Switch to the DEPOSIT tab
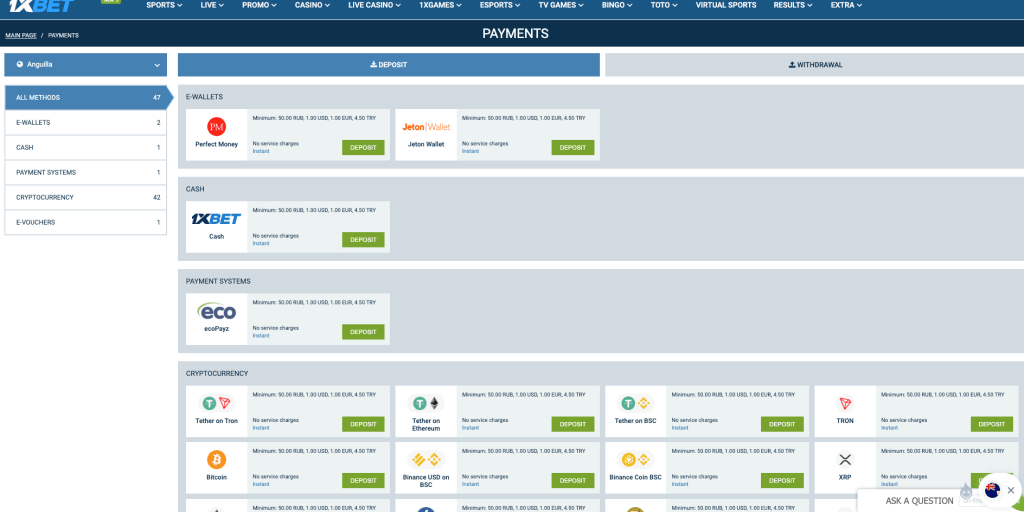Viewport: 1024px width, 512px height. [x=389, y=65]
